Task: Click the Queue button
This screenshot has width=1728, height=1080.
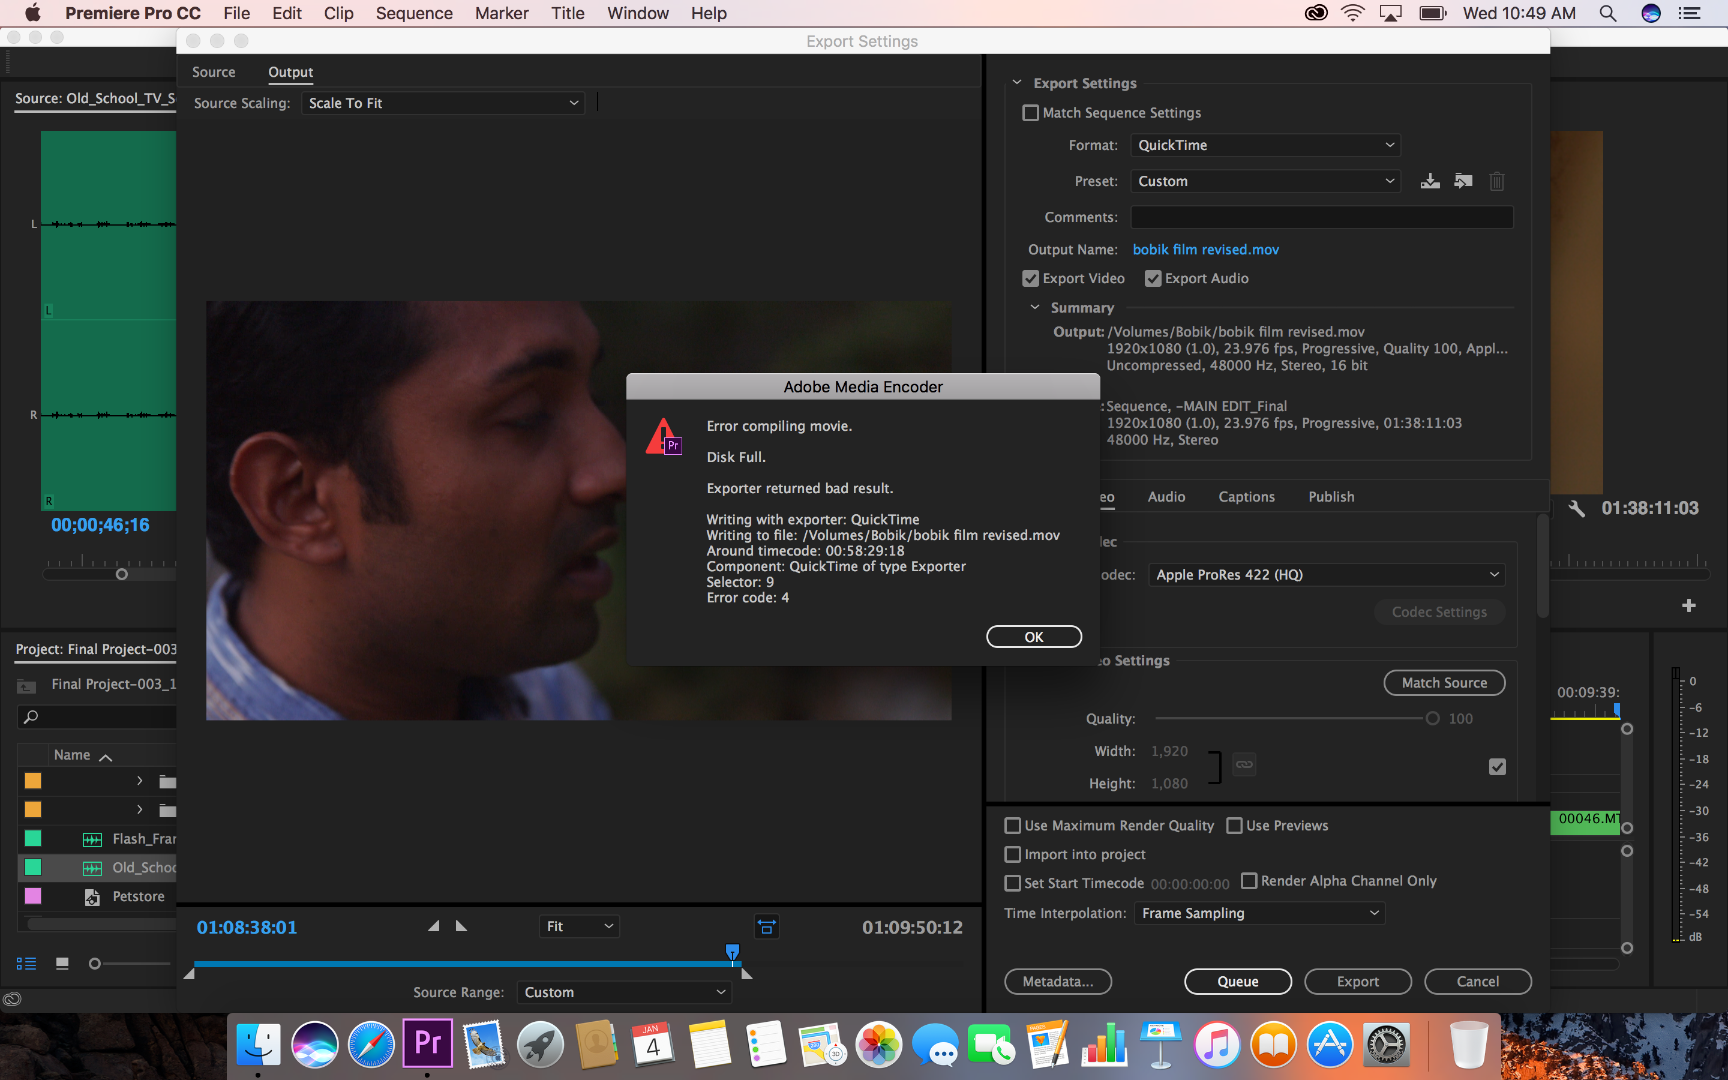Action: [1238, 982]
